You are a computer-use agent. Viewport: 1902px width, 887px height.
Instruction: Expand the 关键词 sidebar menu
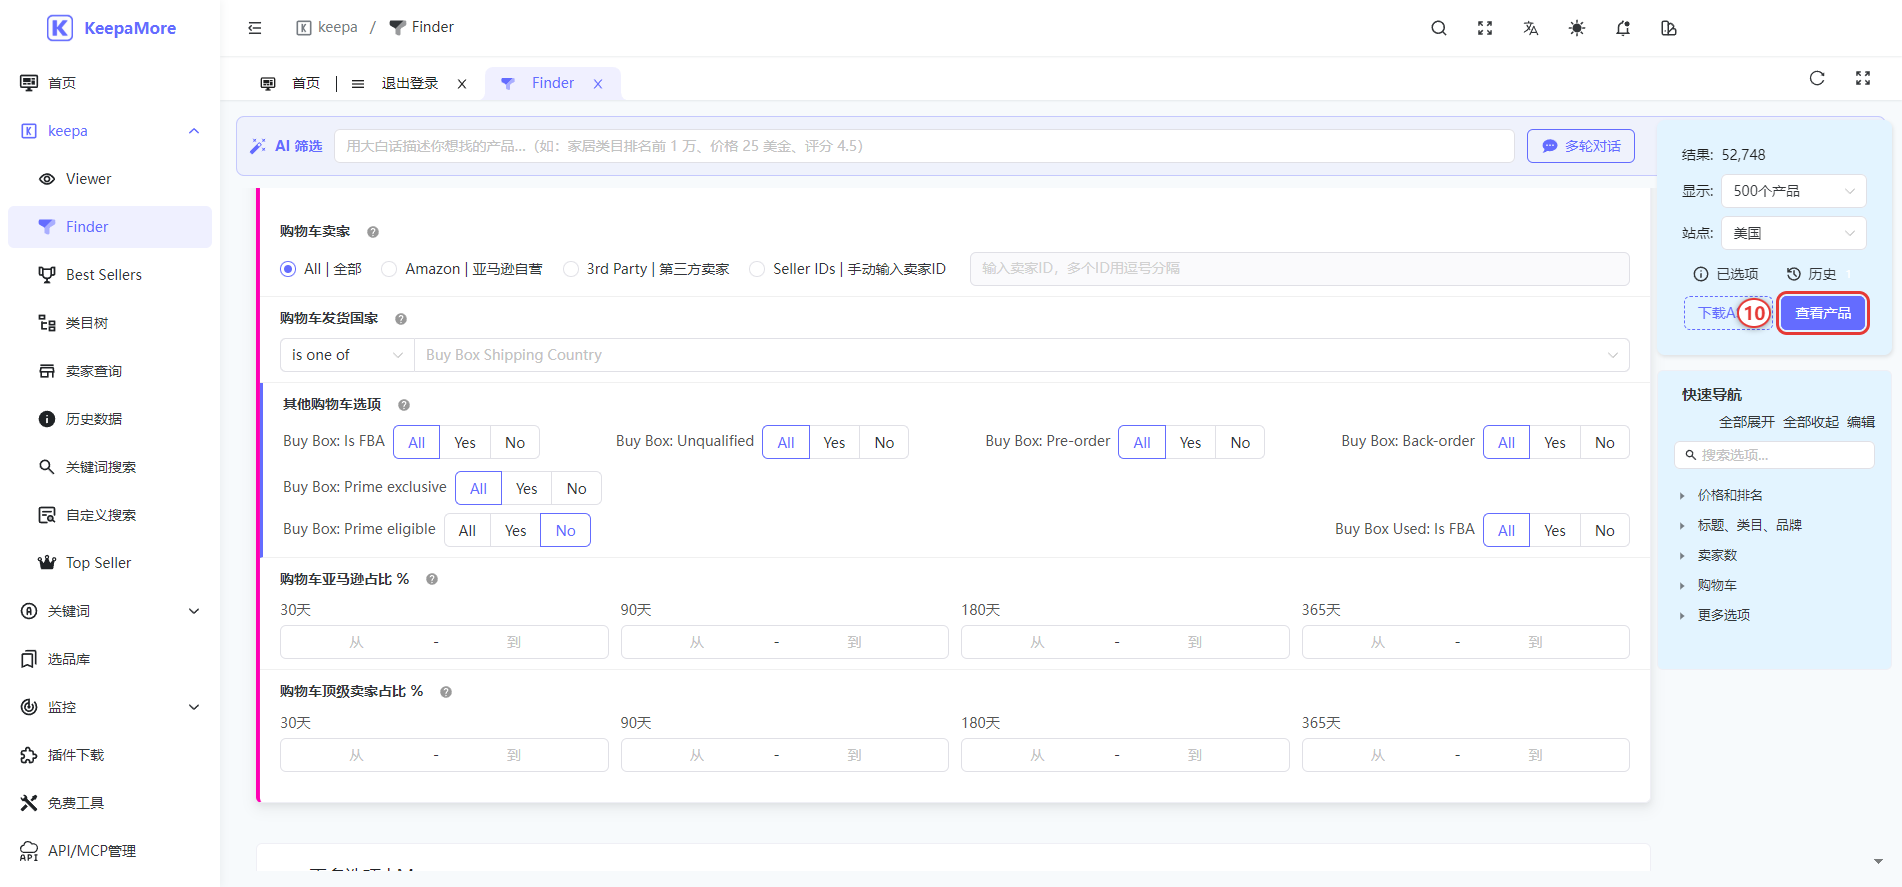point(110,611)
